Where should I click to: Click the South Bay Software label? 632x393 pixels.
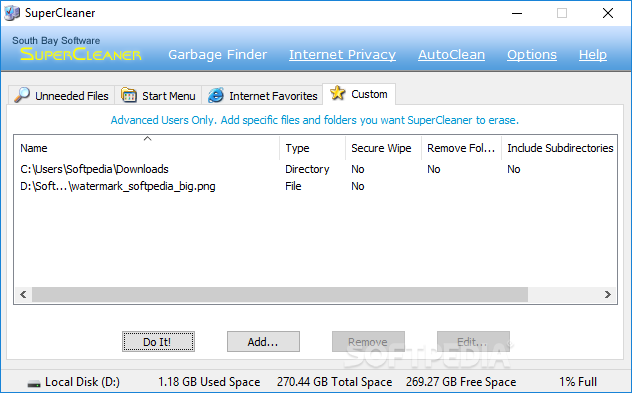tap(56, 40)
